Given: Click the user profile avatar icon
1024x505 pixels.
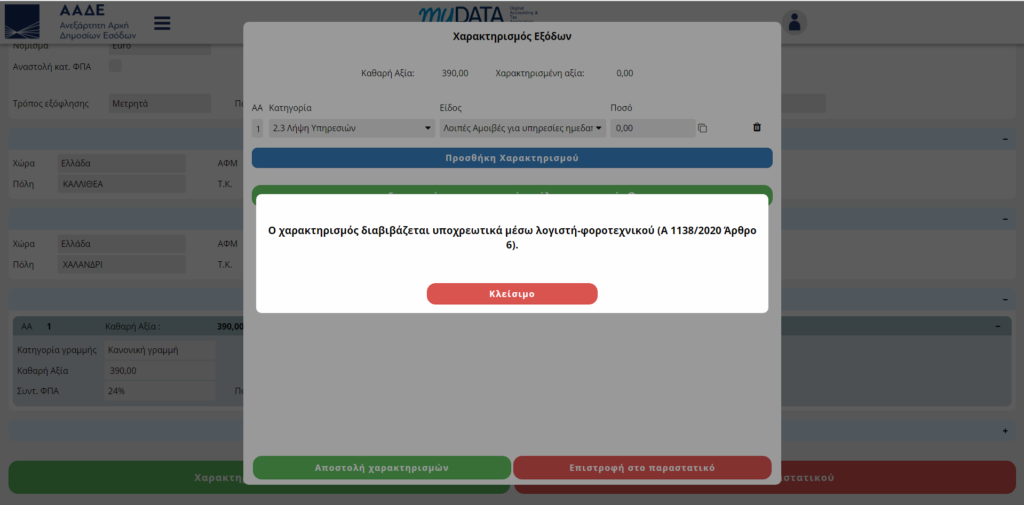Looking at the screenshot, I should tap(795, 22).
